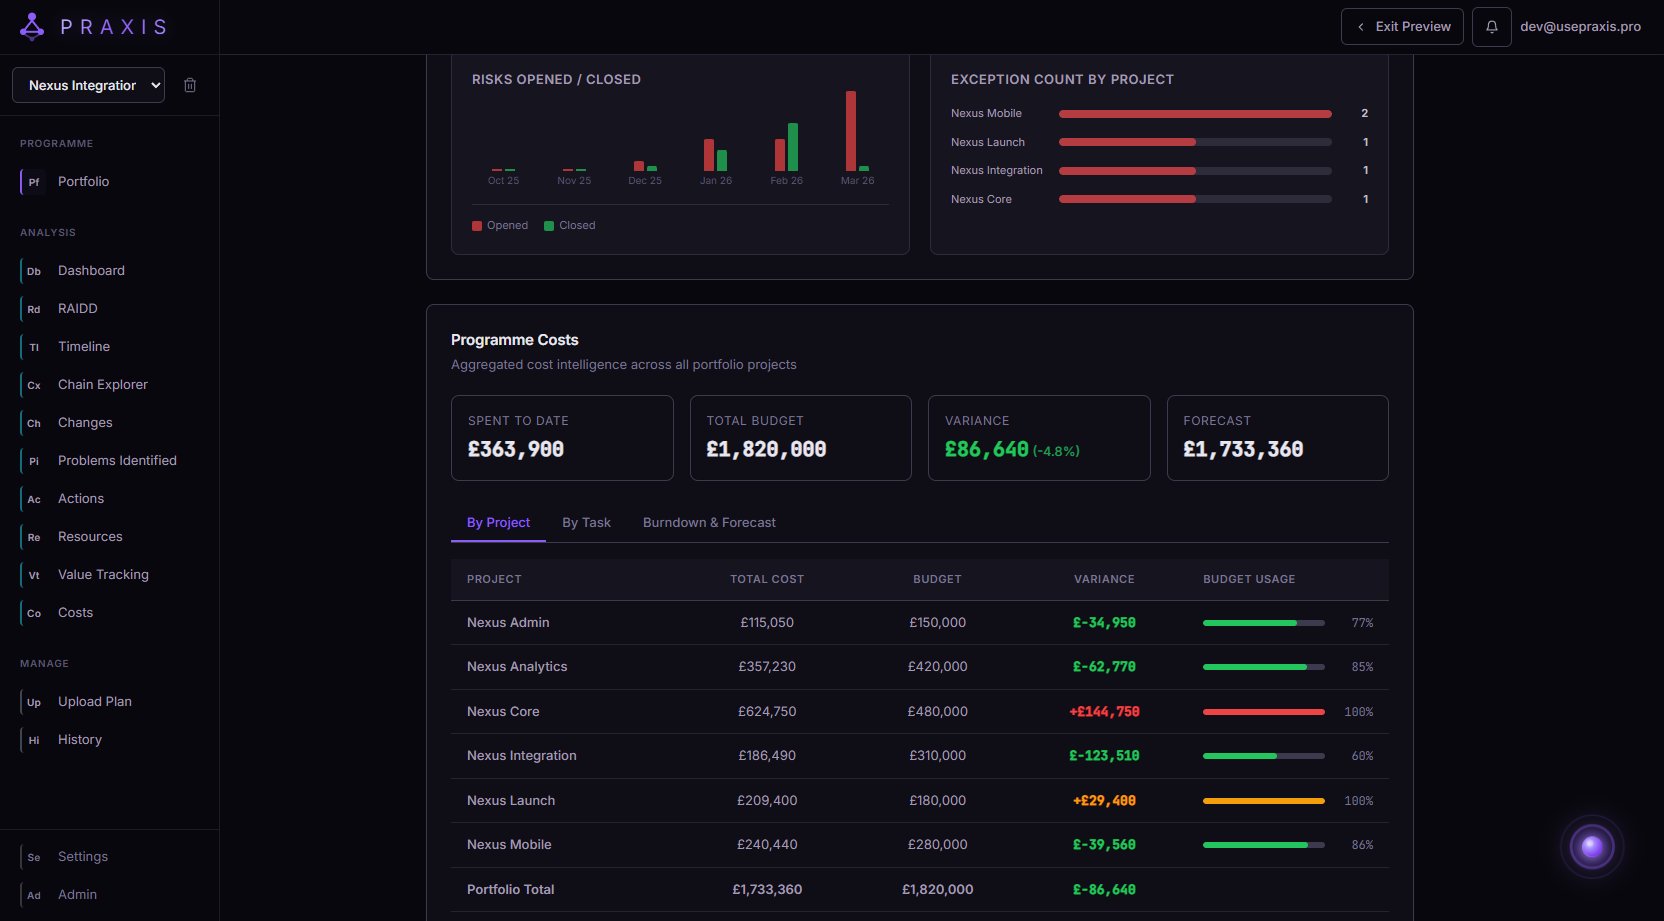Expand the PROGRAMME section in the sidebar
This screenshot has height=921, width=1664.
[57, 143]
